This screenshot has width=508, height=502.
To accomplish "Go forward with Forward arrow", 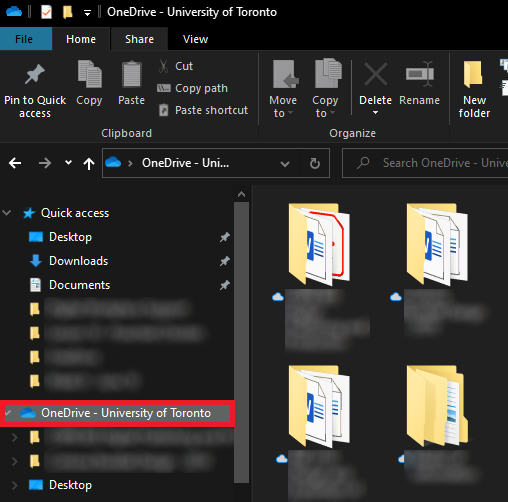I will 45,163.
